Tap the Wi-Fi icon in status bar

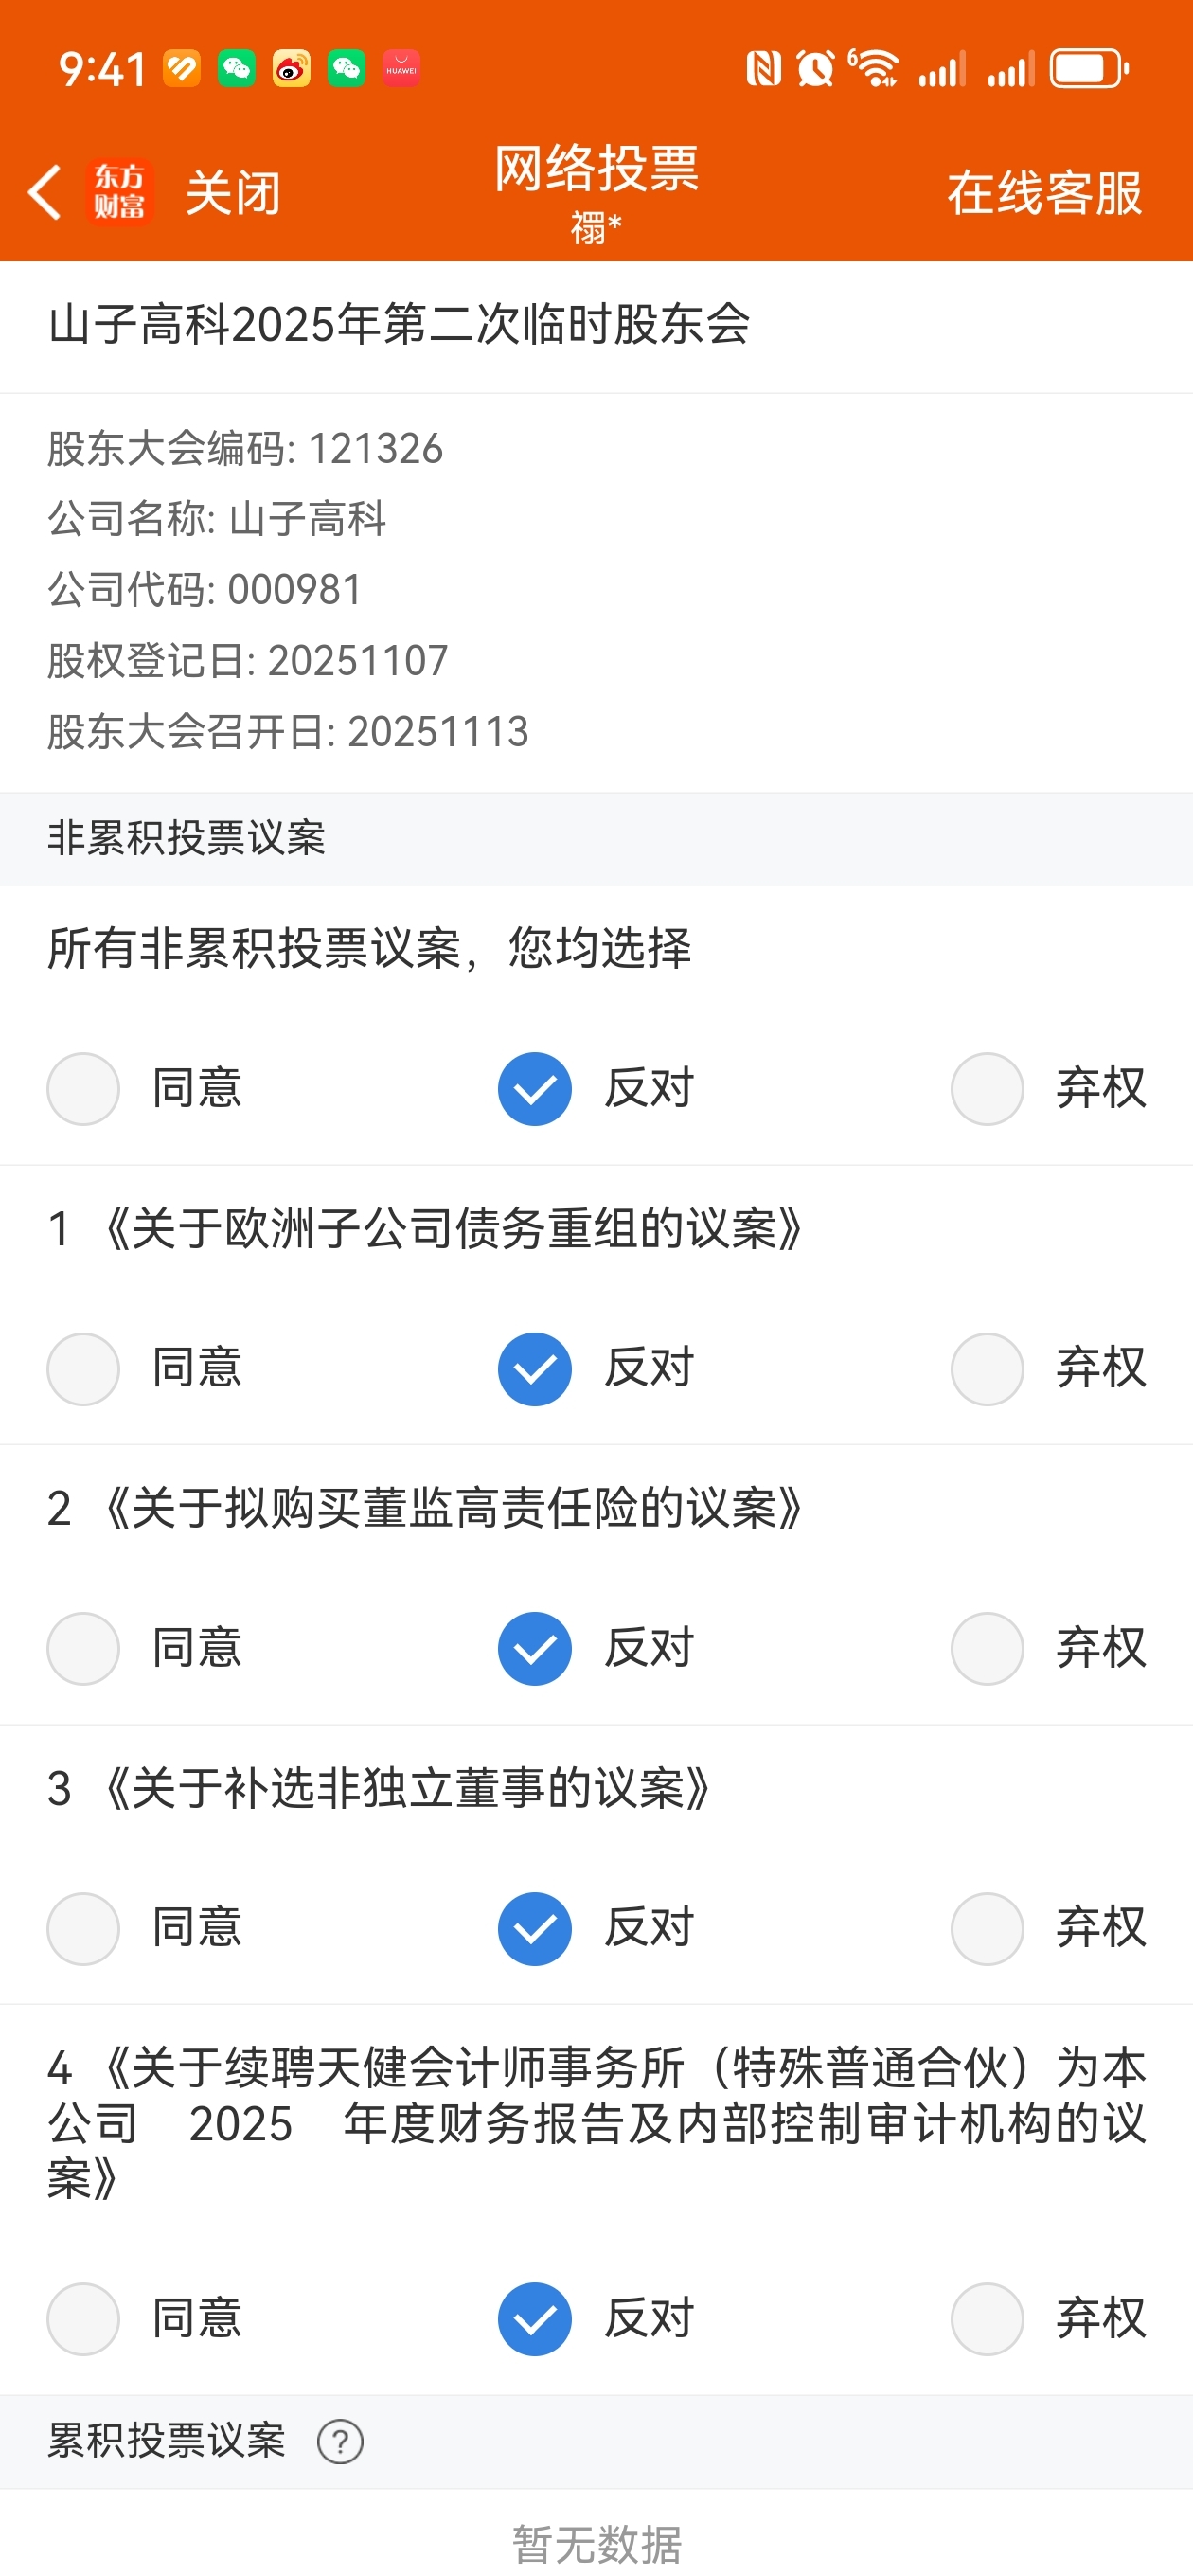(875, 69)
